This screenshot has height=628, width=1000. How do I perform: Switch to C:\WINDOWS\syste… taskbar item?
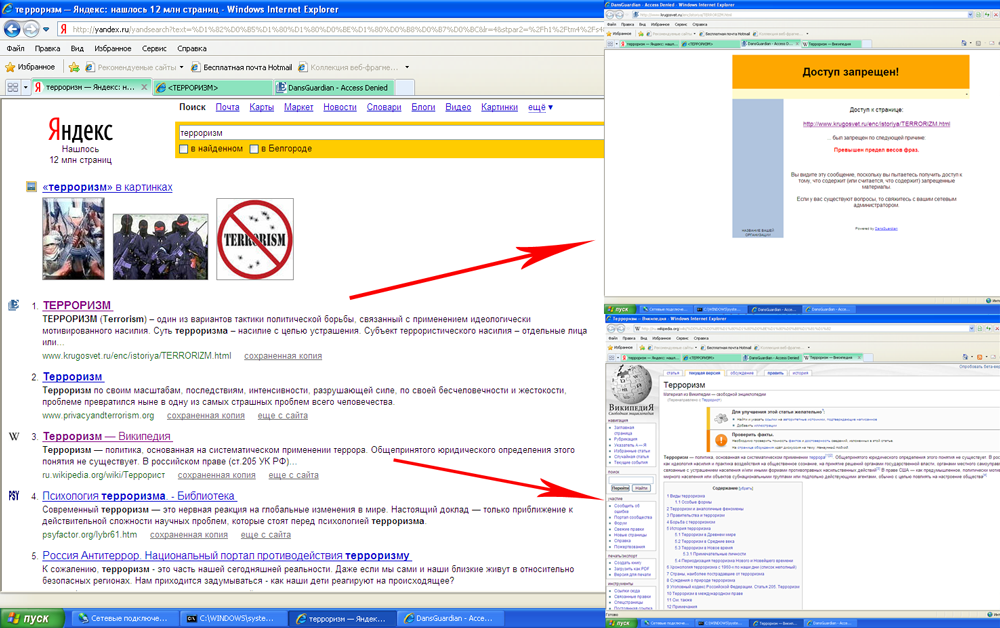click(x=231, y=618)
